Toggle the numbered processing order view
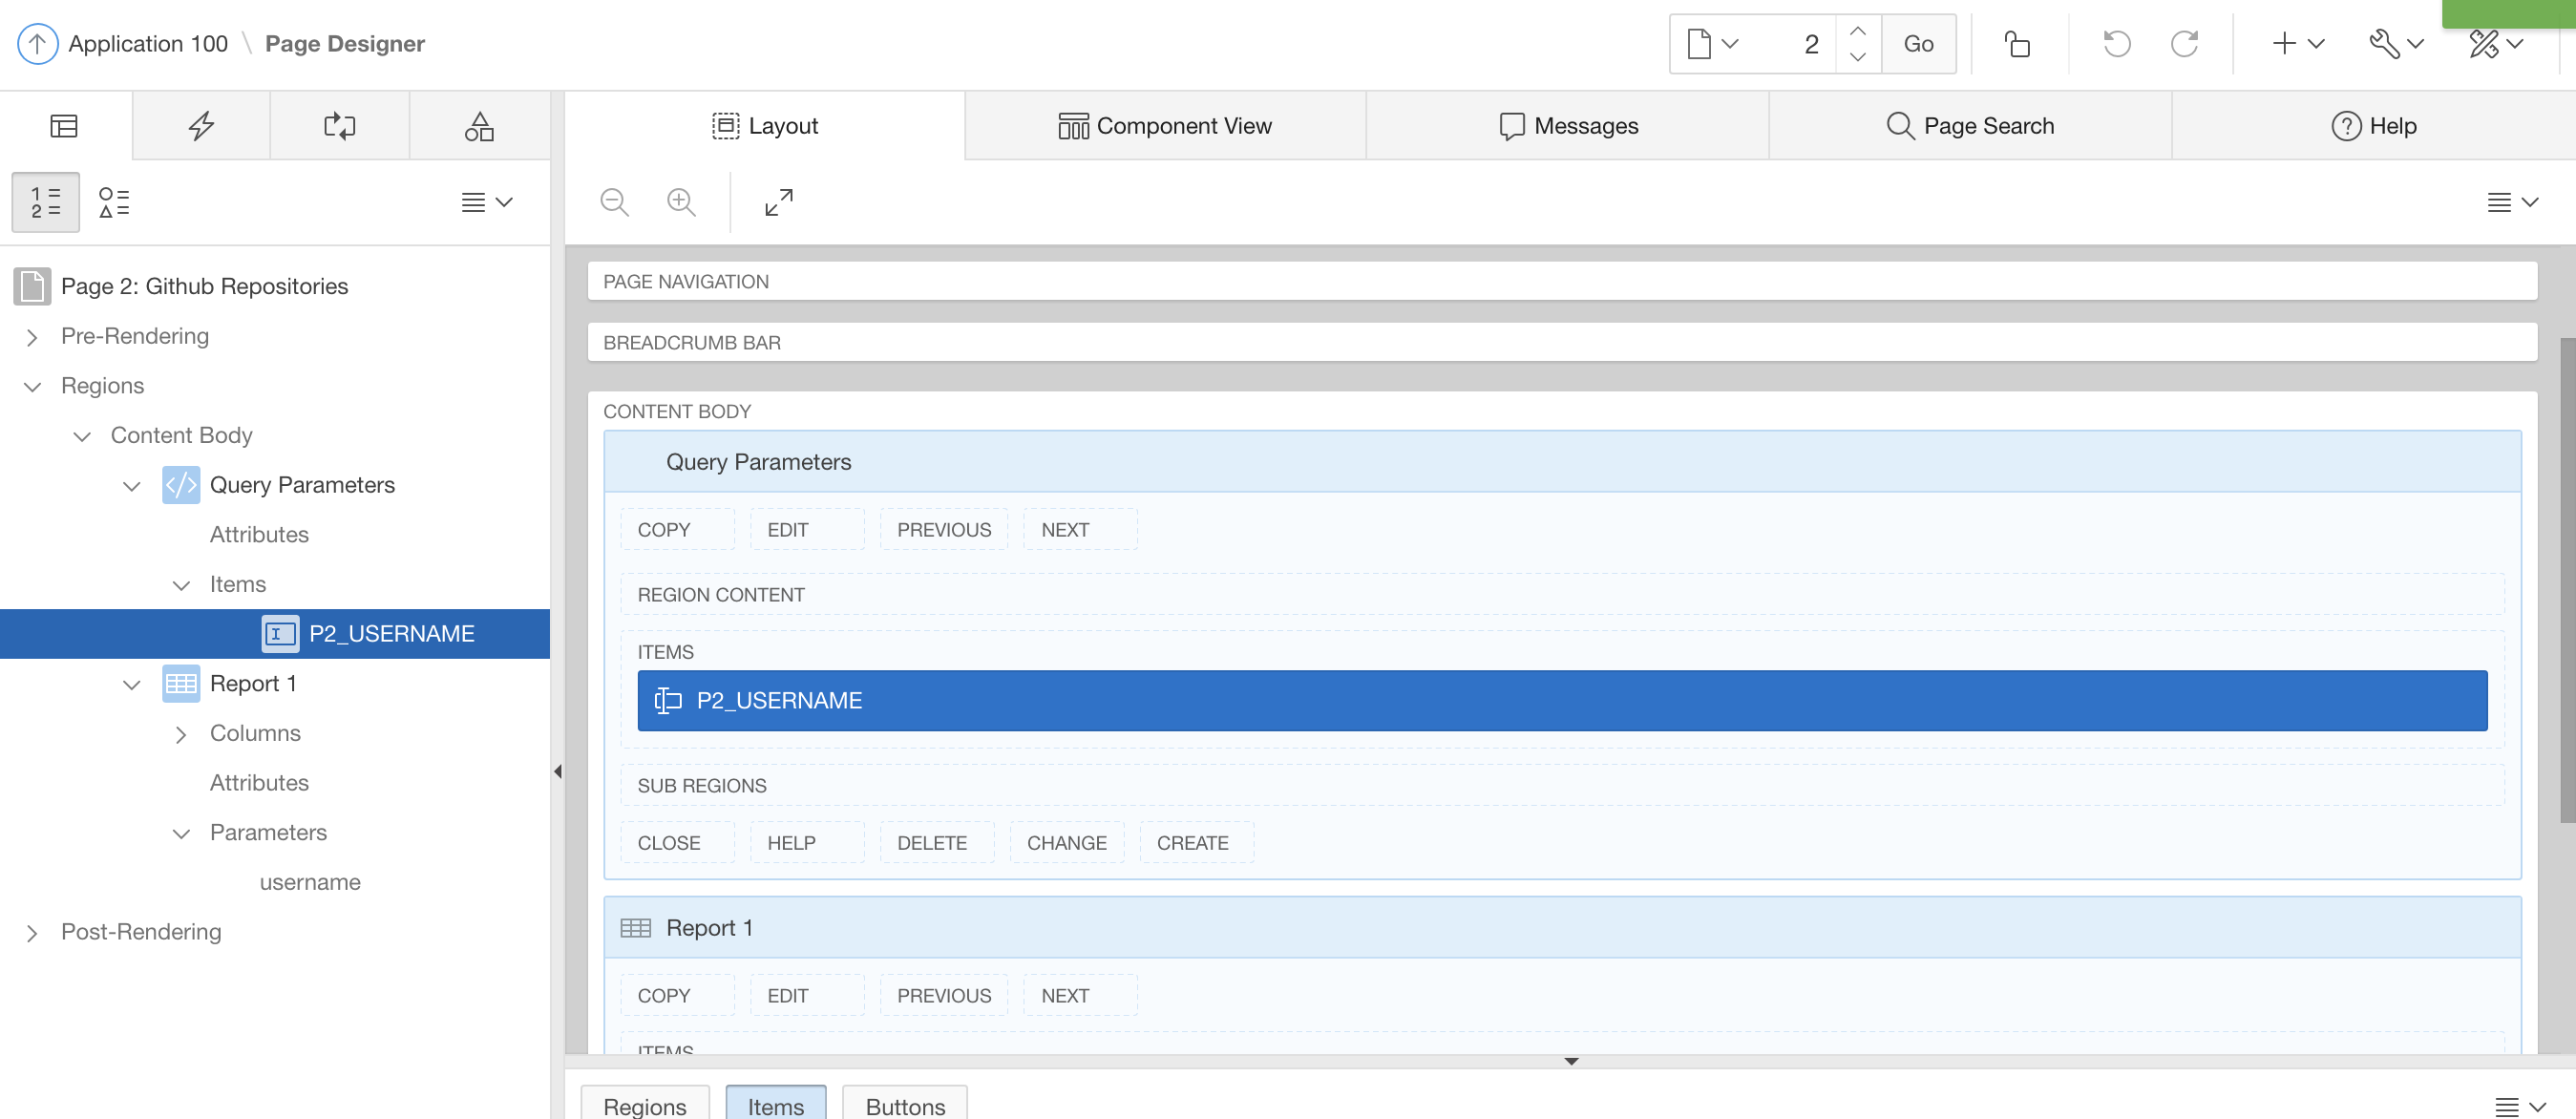The height and width of the screenshot is (1119, 2576). tap(46, 202)
